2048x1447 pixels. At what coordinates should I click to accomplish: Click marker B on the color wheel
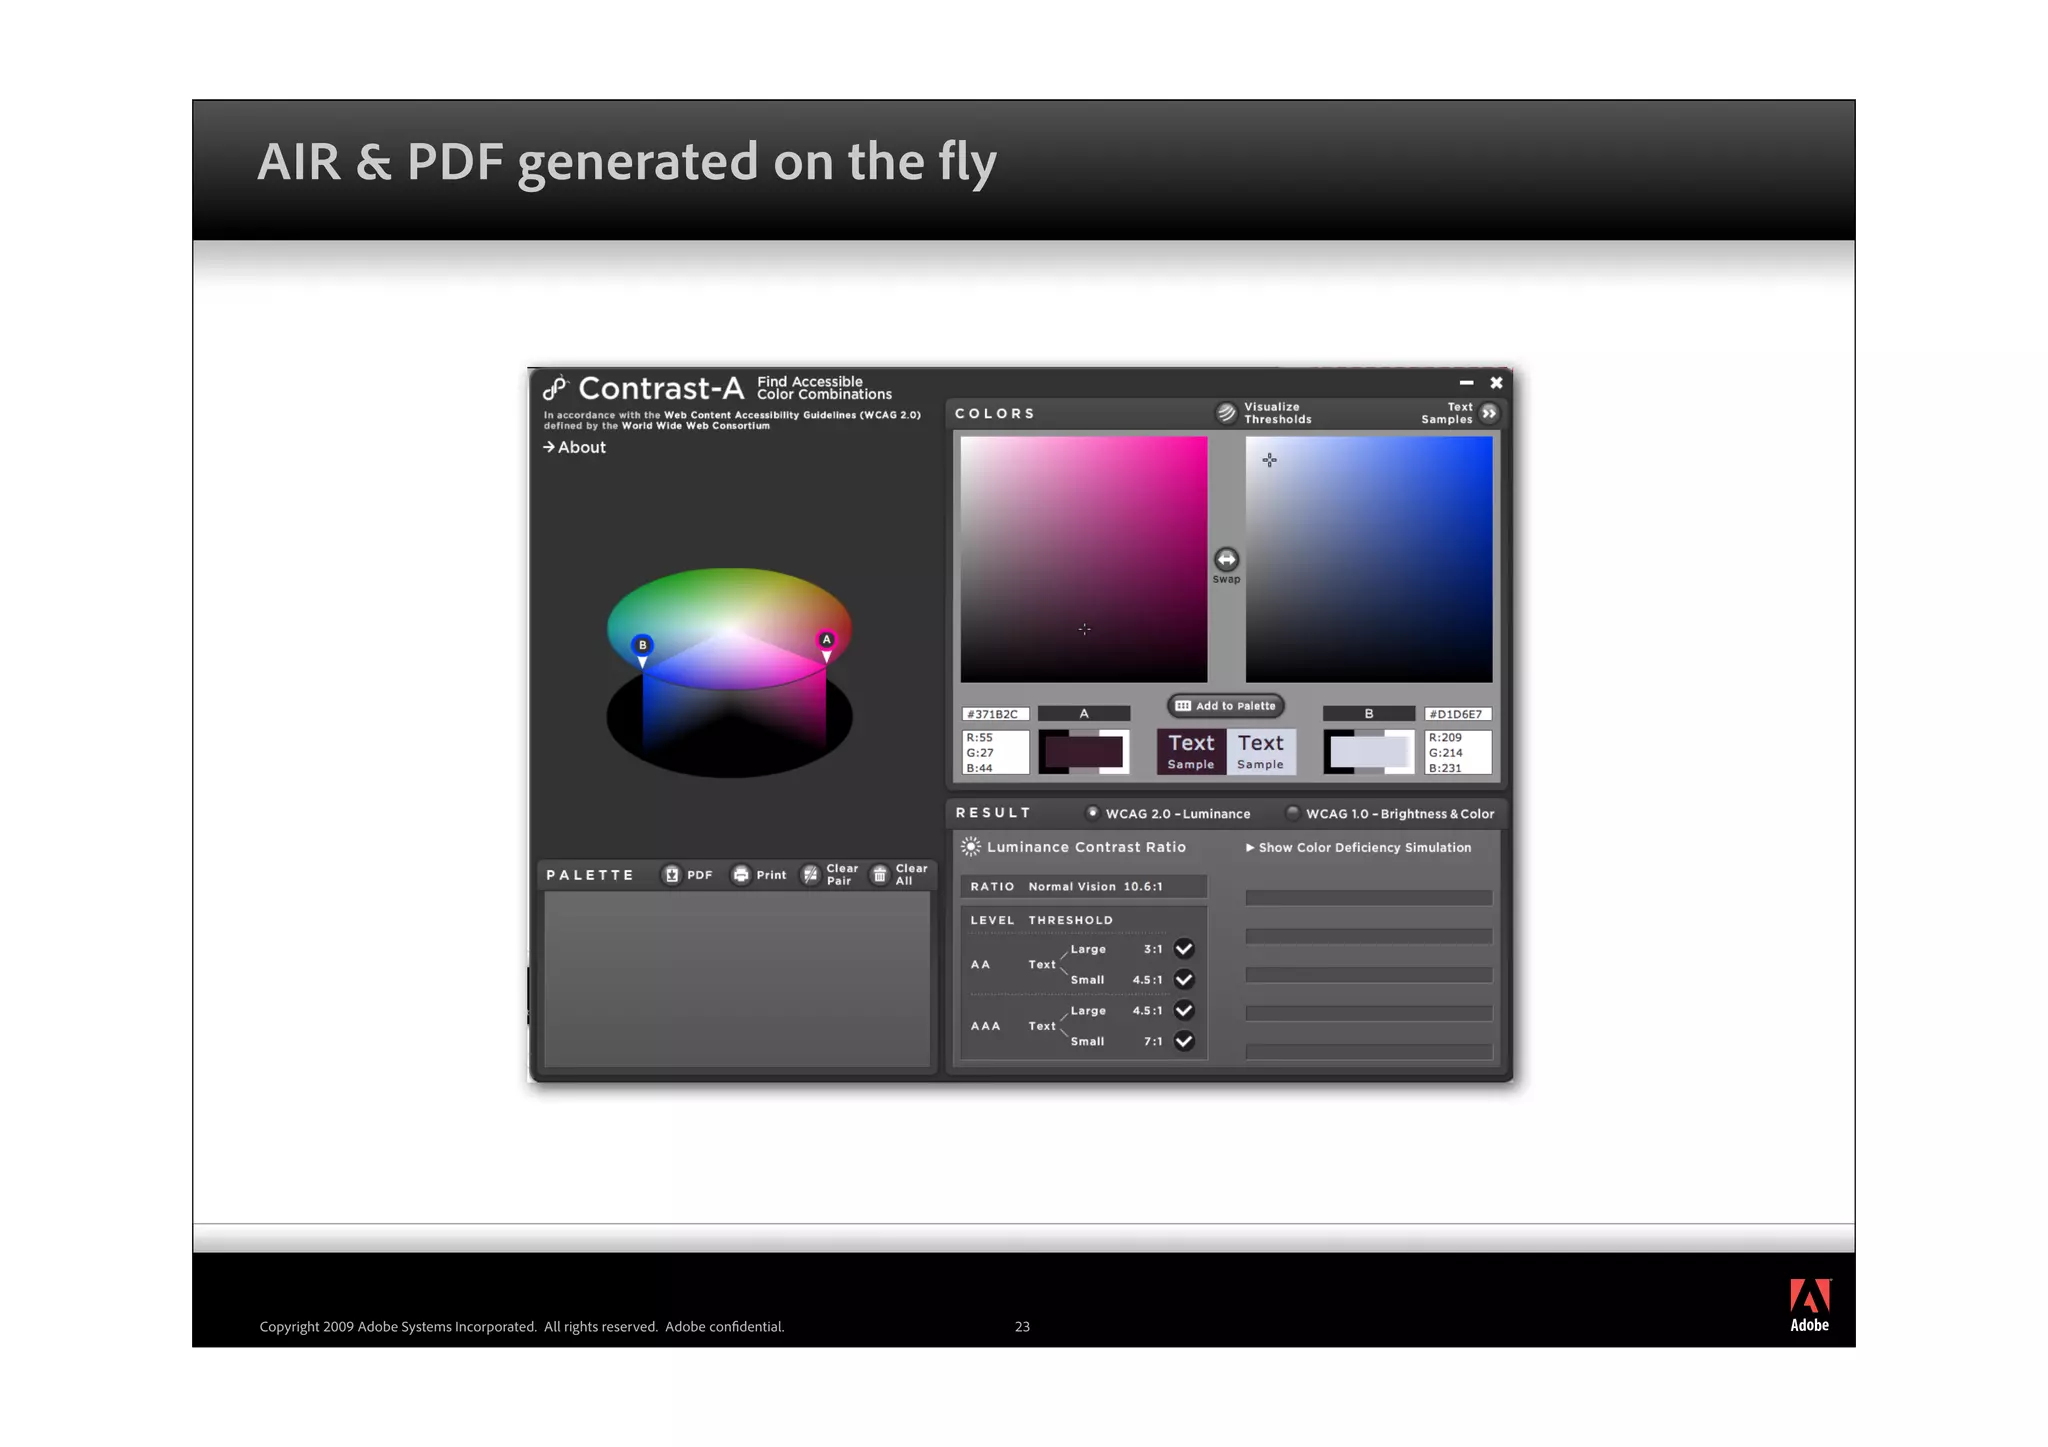tap(642, 646)
